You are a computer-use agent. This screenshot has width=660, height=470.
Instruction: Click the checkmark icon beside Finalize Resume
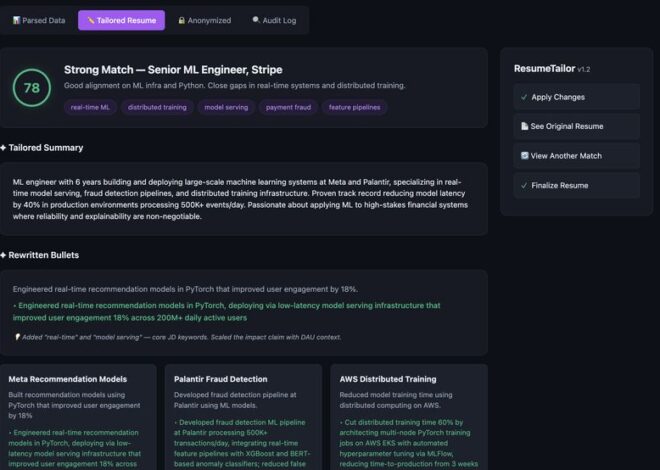point(524,186)
